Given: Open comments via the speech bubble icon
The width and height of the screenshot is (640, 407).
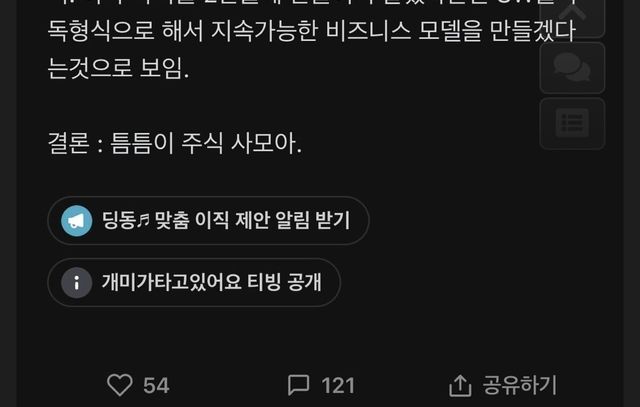Looking at the screenshot, I should pos(298,385).
